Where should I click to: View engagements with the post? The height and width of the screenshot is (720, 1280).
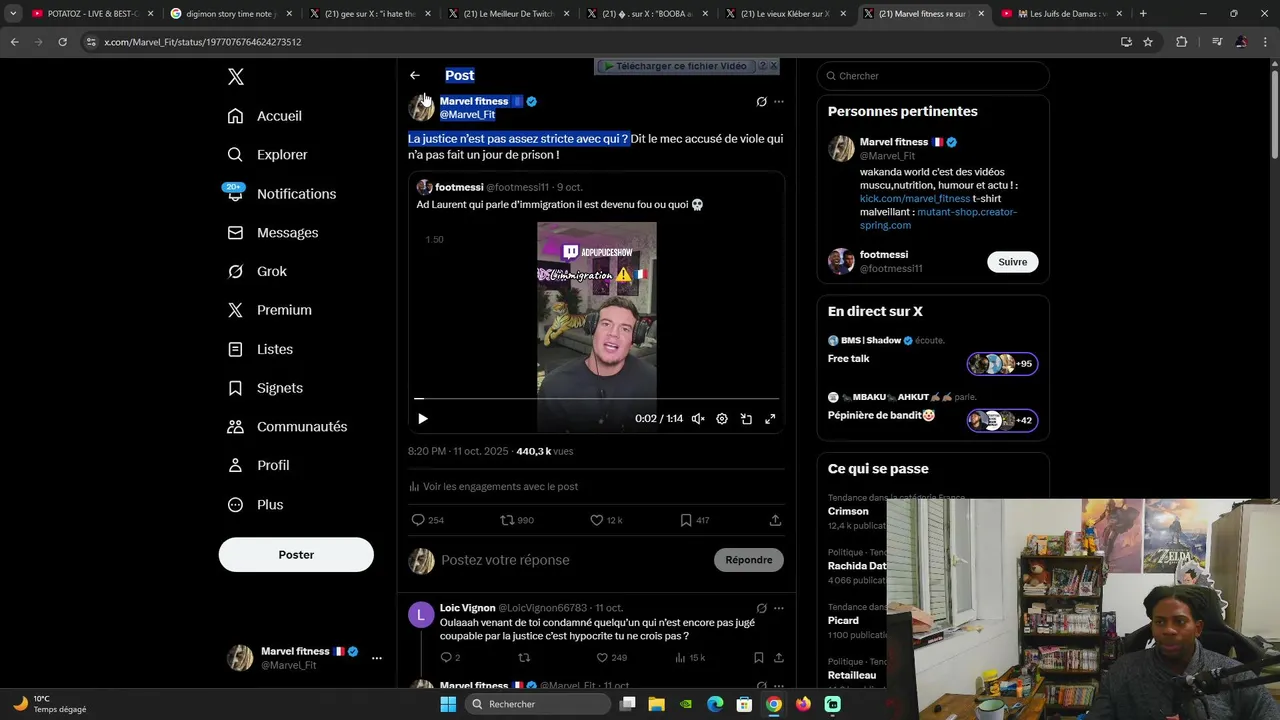pos(493,487)
